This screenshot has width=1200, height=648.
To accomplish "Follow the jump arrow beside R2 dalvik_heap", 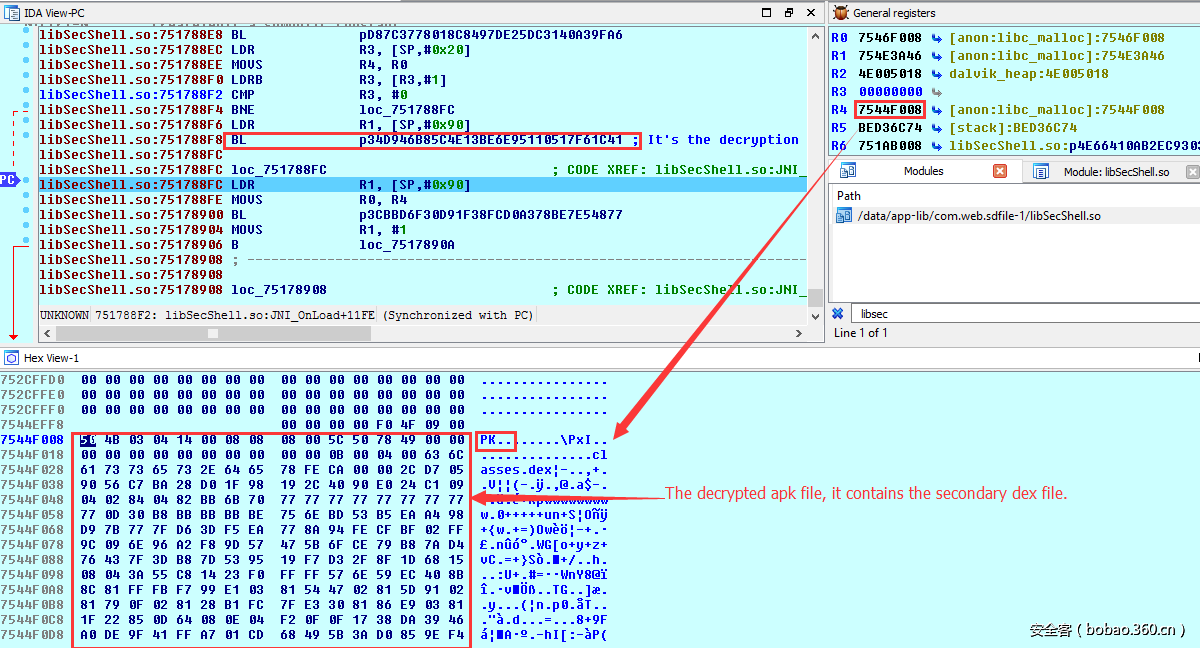I will pos(935,74).
